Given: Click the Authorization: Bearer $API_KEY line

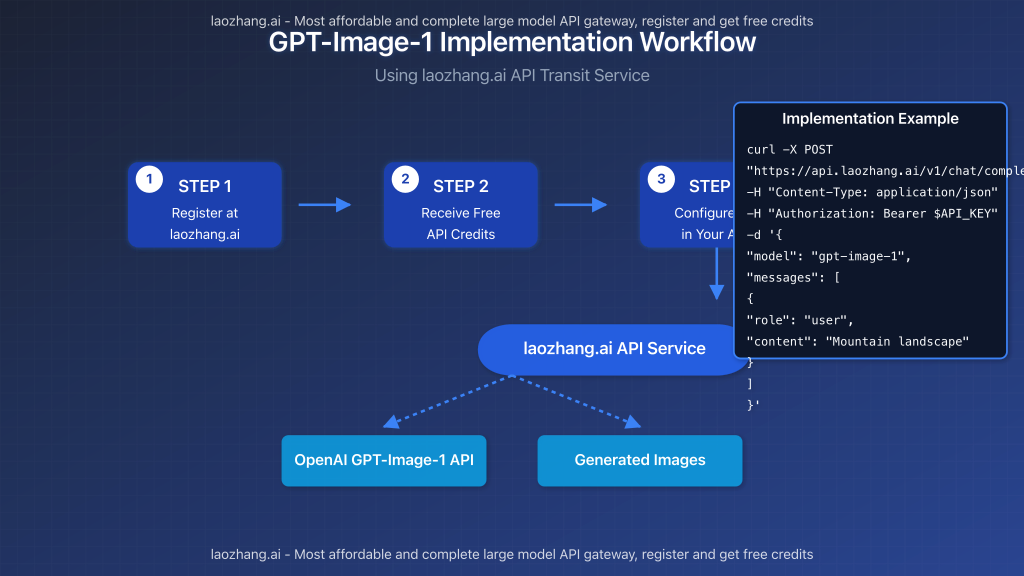Looking at the screenshot, I should click(x=872, y=214).
